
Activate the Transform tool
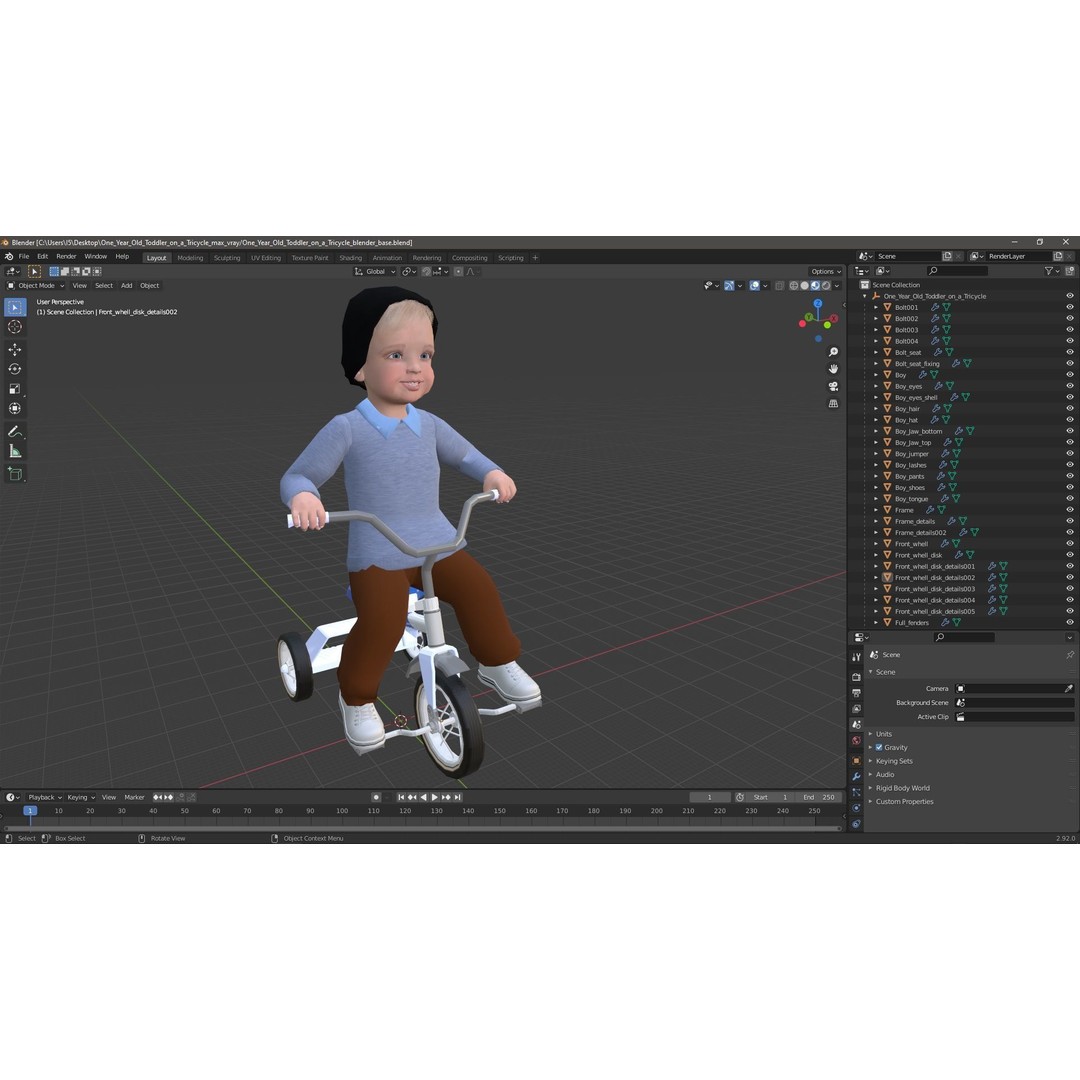14,408
